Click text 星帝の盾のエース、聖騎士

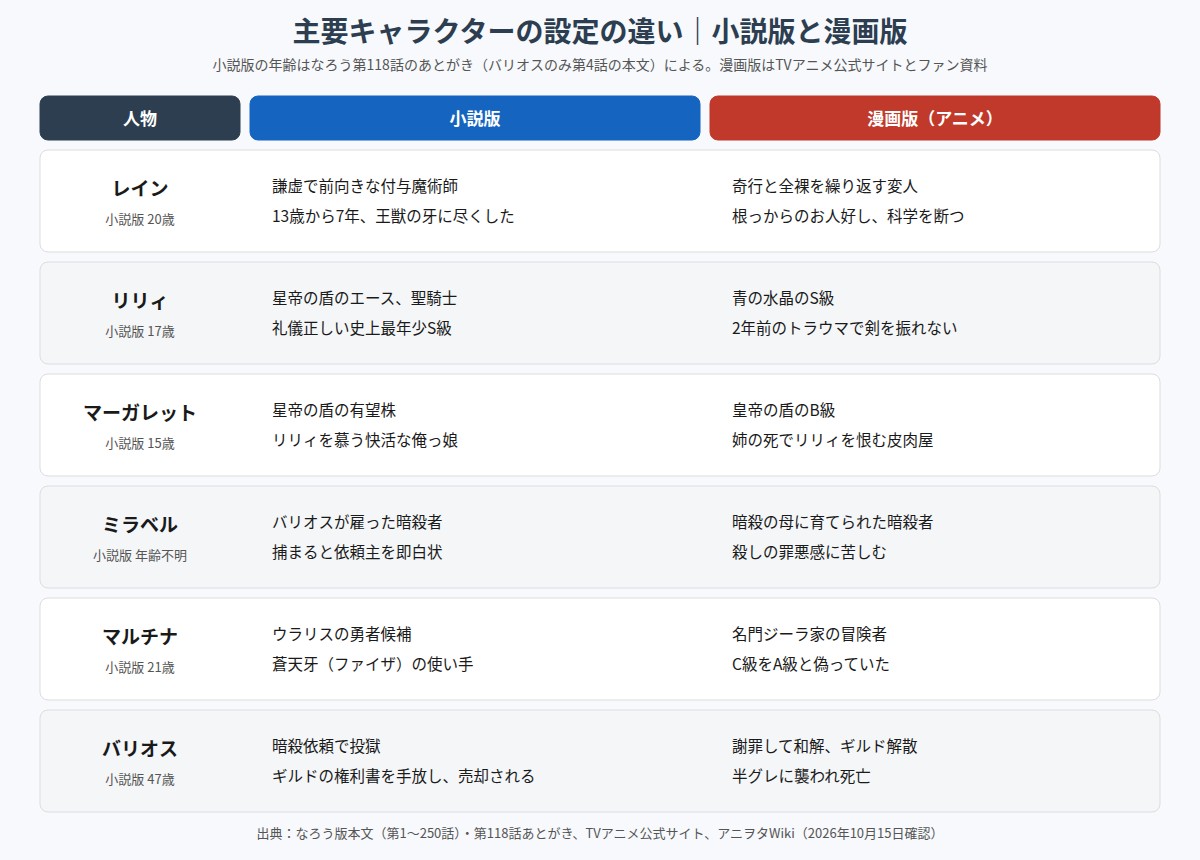click(x=365, y=298)
